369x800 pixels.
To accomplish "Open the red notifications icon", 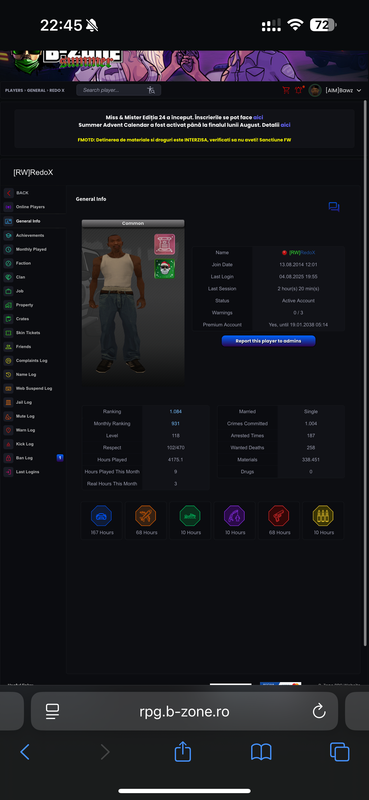I will tap(299, 90).
